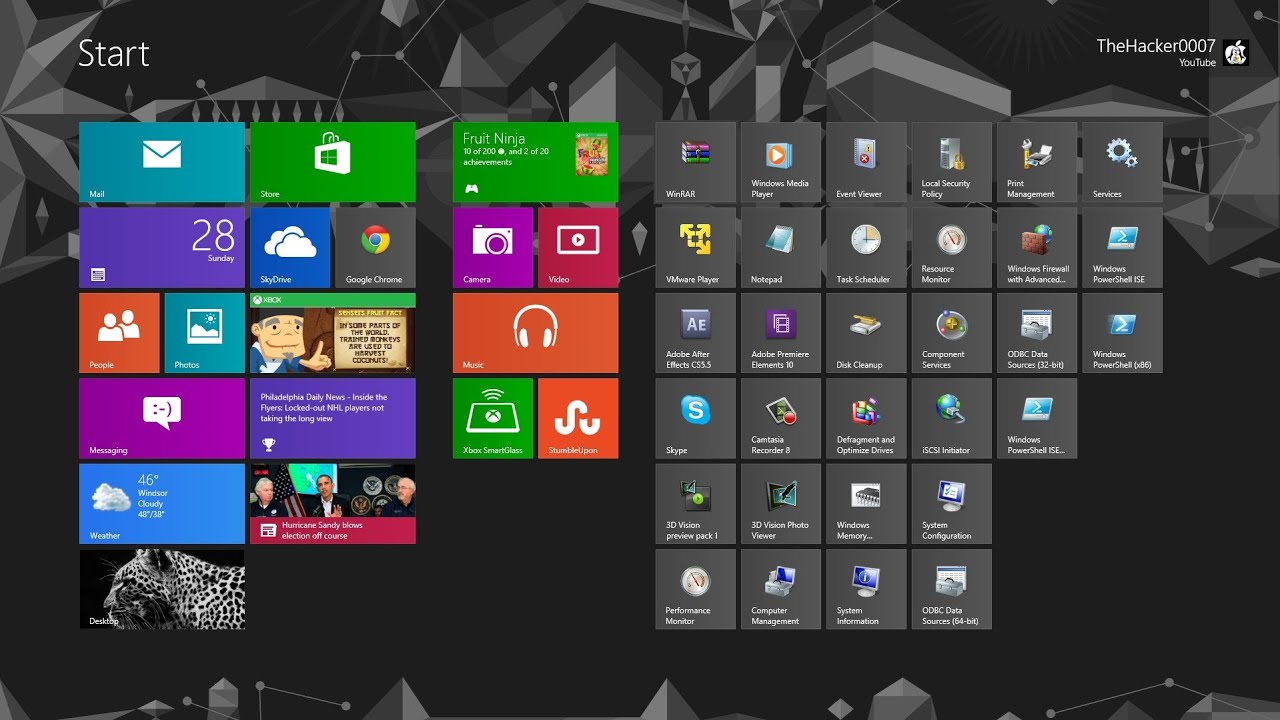Screen dimensions: 1280x720
Task: Launch VMware Player tile
Action: [x=696, y=248]
